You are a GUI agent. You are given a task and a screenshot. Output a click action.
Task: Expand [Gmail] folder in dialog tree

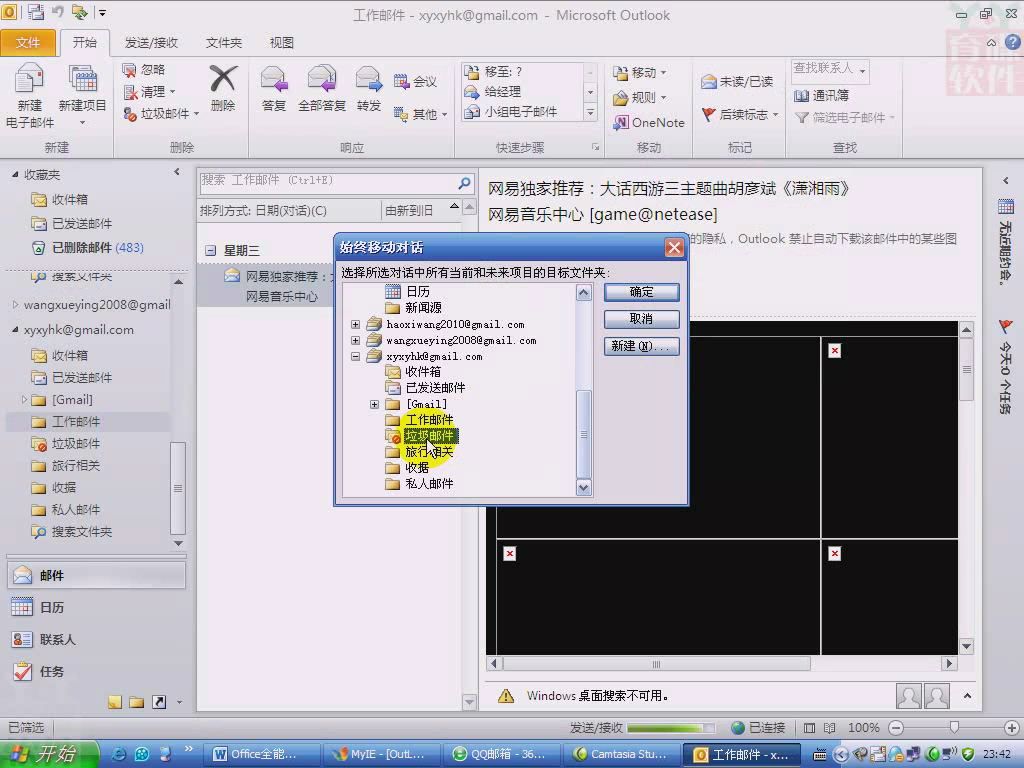pos(374,404)
